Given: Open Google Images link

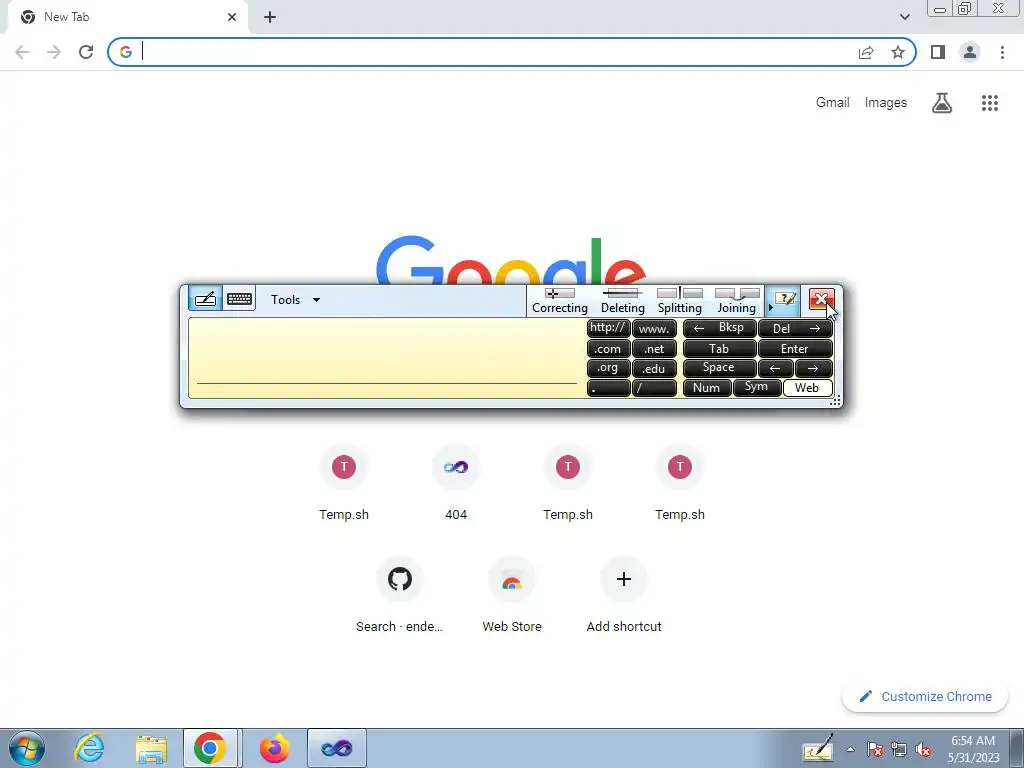Looking at the screenshot, I should tap(886, 103).
